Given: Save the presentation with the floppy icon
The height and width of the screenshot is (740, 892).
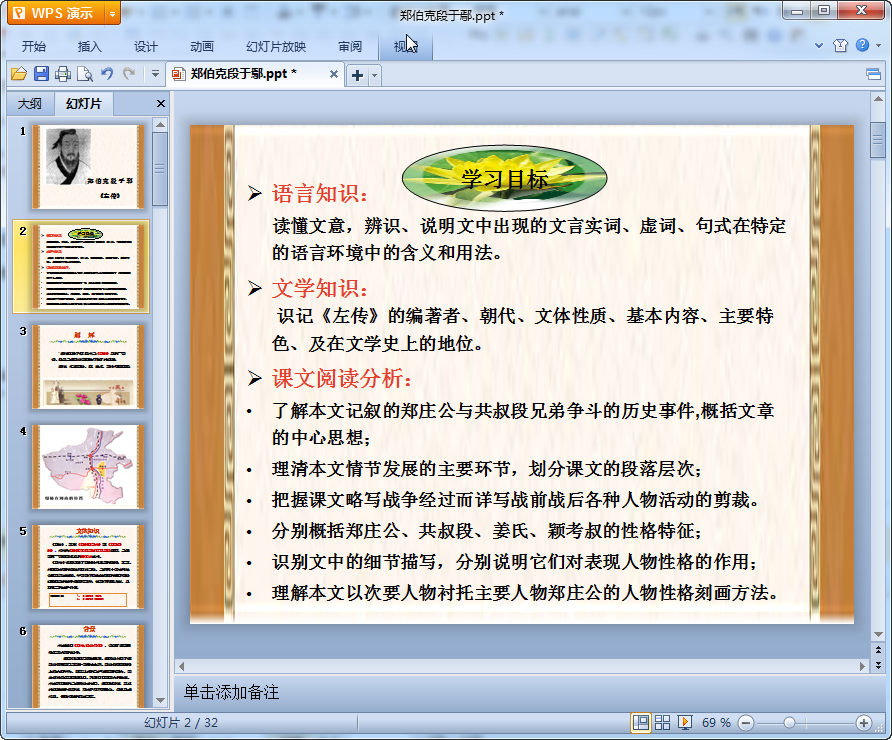Looking at the screenshot, I should (x=41, y=74).
